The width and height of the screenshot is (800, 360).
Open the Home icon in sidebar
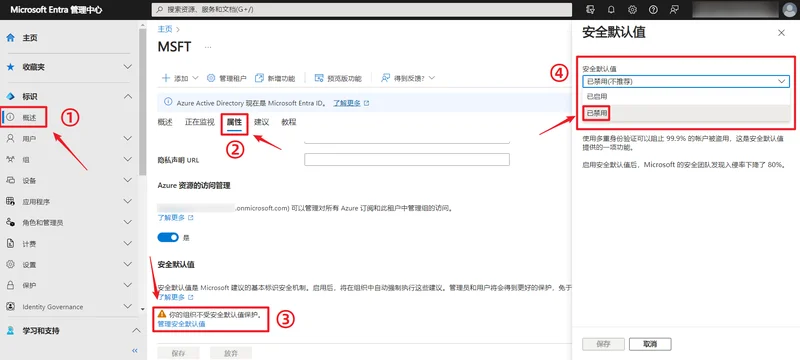point(10,38)
